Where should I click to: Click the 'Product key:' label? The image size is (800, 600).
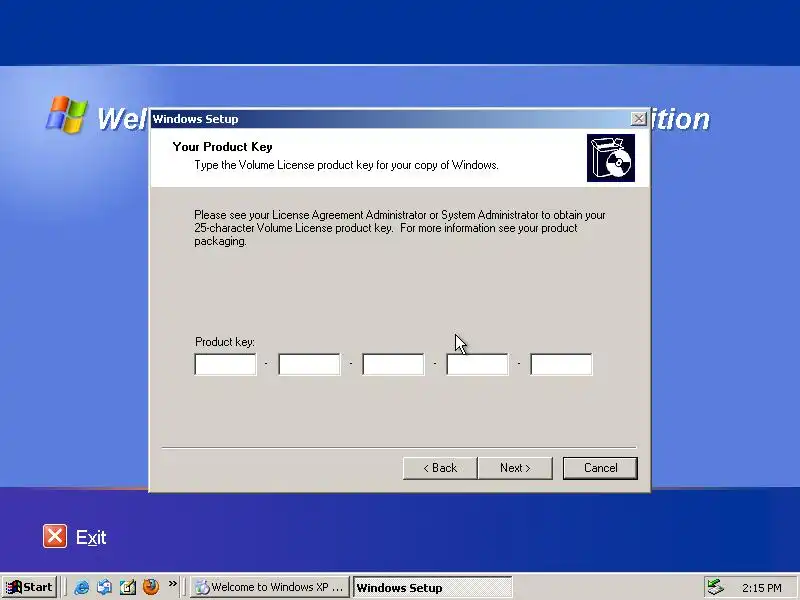tap(224, 342)
